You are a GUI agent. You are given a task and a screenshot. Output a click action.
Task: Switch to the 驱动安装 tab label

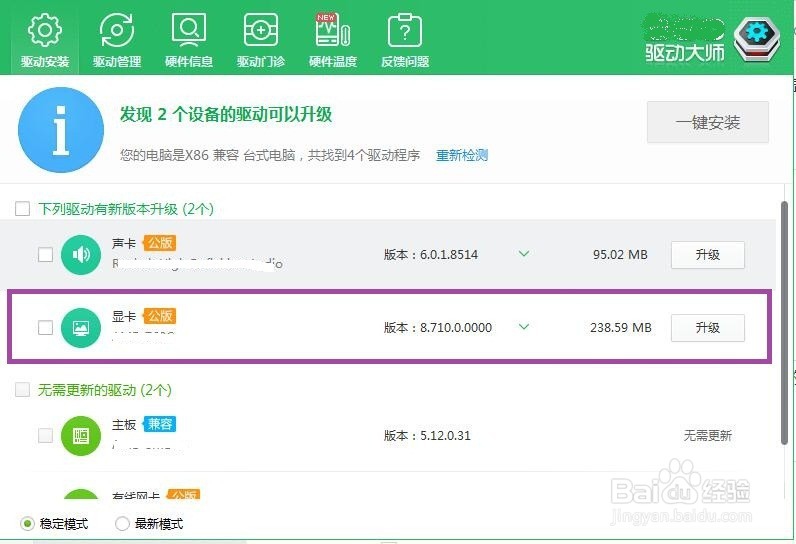pyautogui.click(x=45, y=62)
